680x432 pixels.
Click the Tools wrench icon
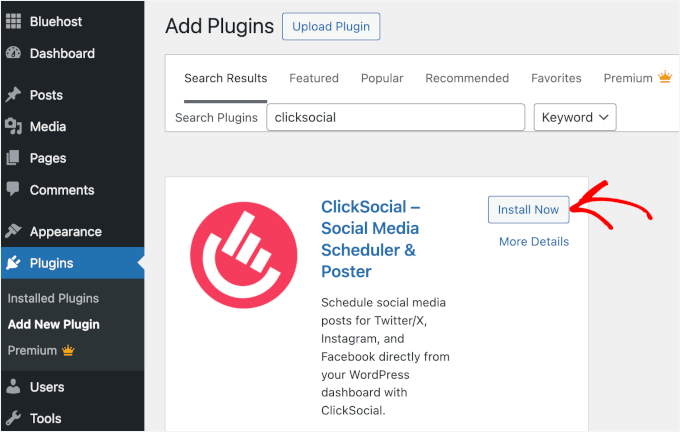point(13,418)
